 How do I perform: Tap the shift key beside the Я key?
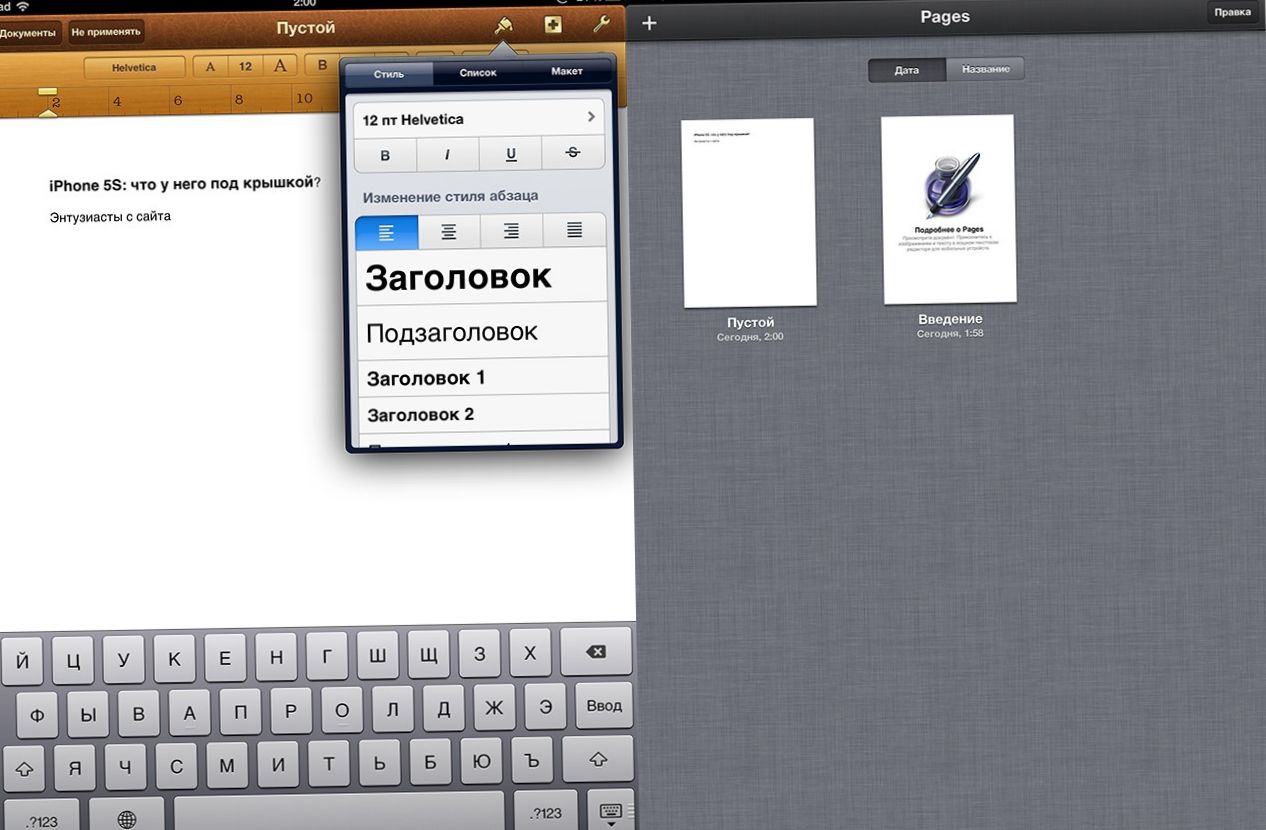click(x=24, y=767)
